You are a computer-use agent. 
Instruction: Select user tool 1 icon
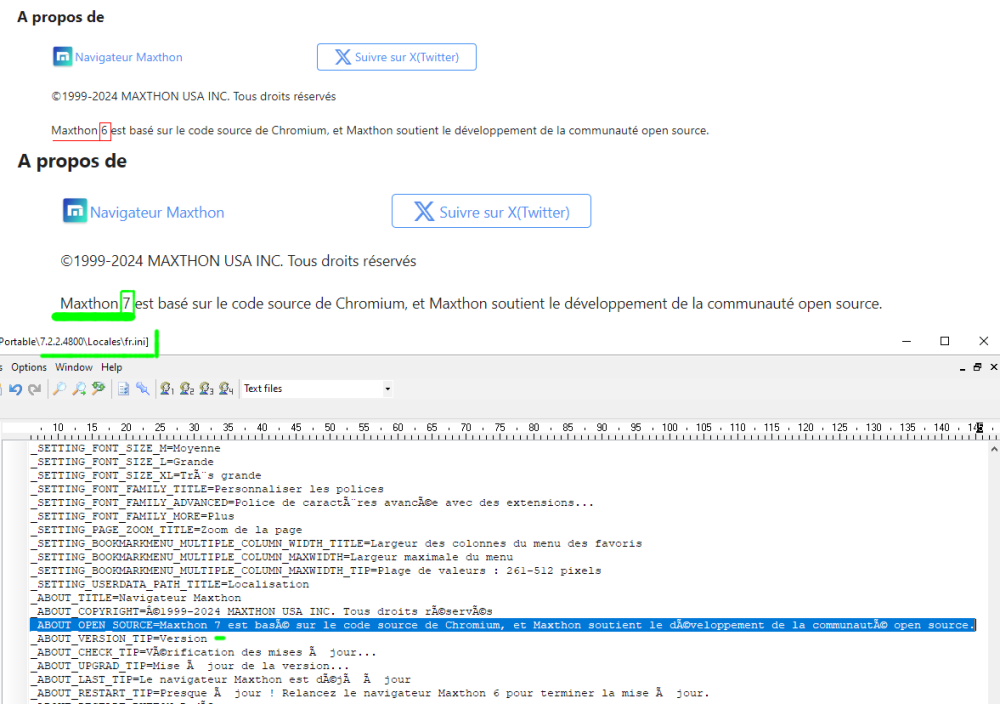point(168,389)
